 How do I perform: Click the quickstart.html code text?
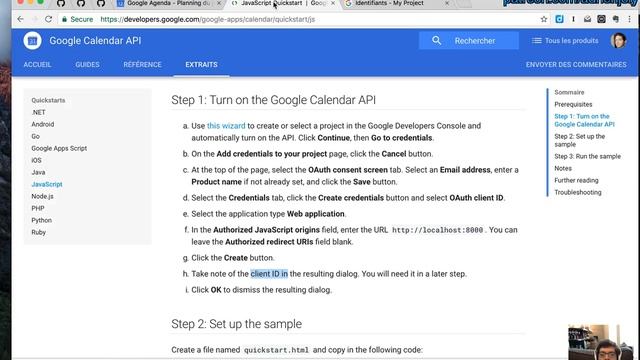point(276,350)
